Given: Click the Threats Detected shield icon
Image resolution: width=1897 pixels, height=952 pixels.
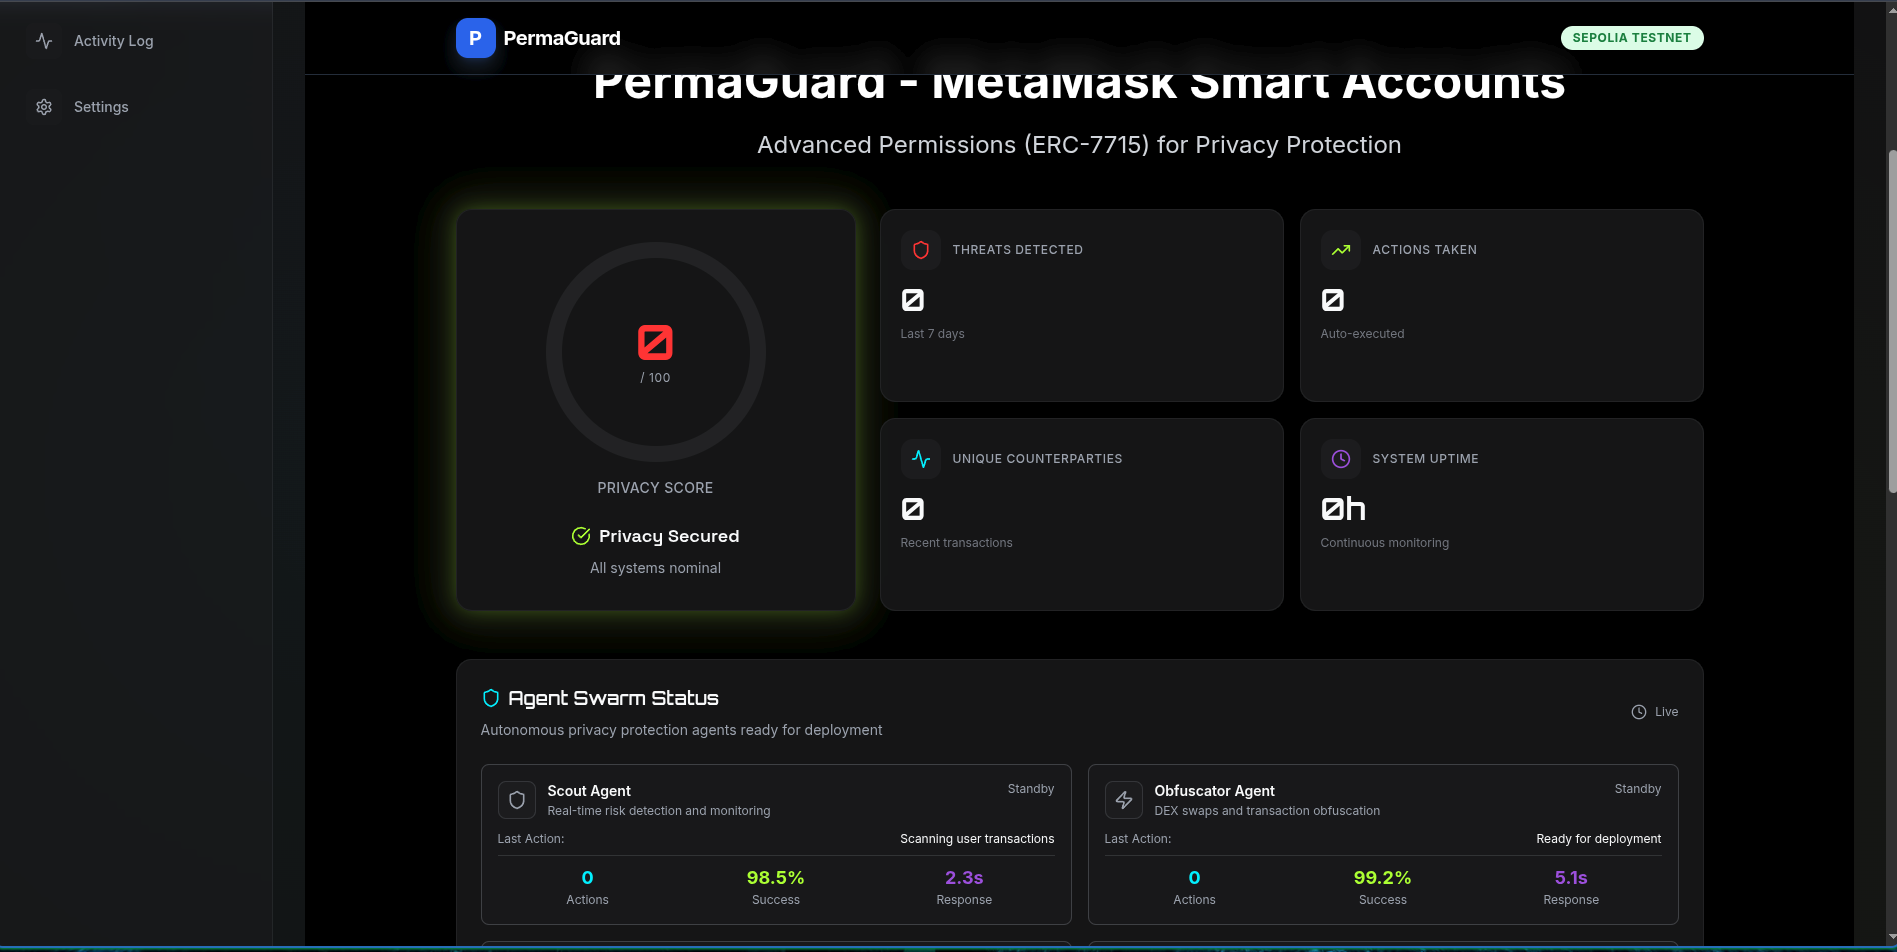Looking at the screenshot, I should pos(921,250).
